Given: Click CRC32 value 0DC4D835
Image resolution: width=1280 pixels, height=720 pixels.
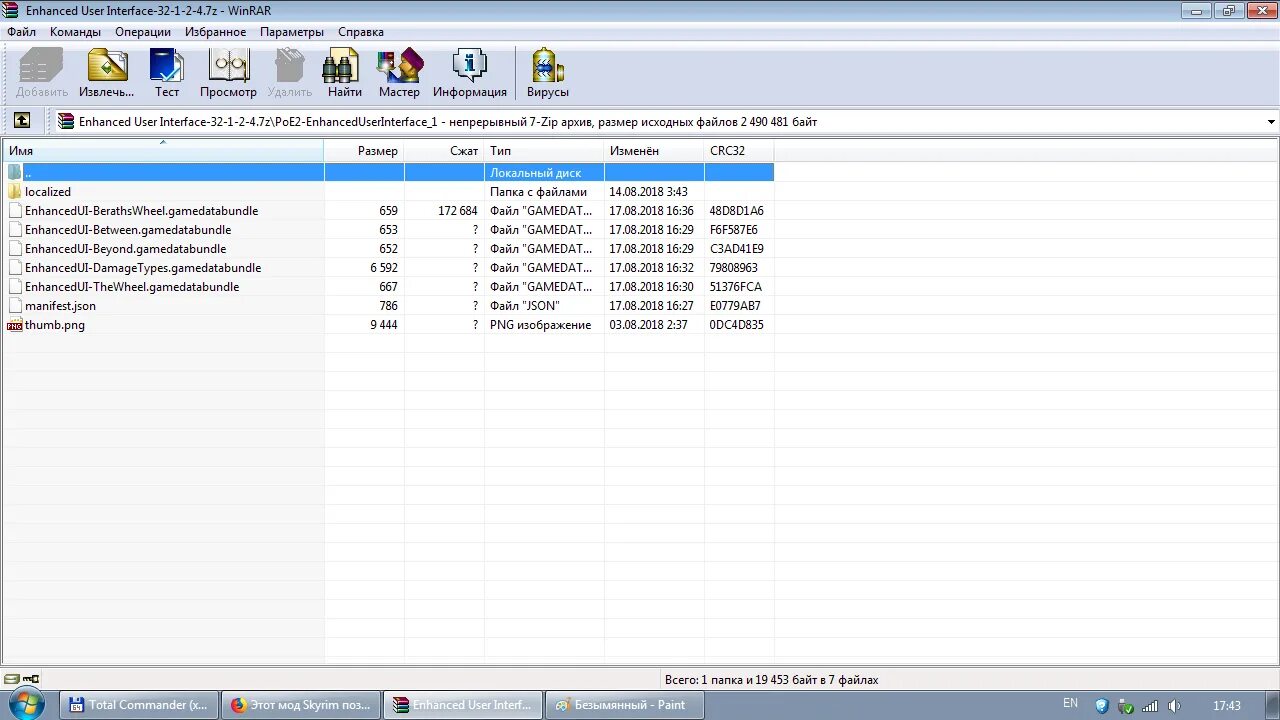Looking at the screenshot, I should pyautogui.click(x=737, y=325).
